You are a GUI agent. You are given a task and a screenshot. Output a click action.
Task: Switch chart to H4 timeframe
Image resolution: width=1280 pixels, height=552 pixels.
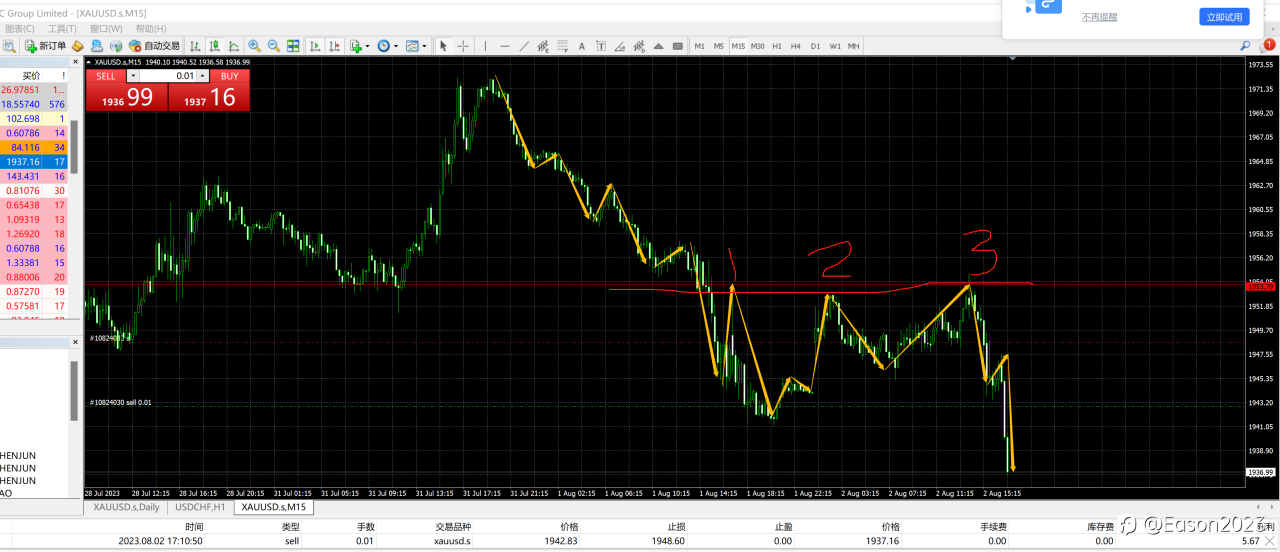796,46
